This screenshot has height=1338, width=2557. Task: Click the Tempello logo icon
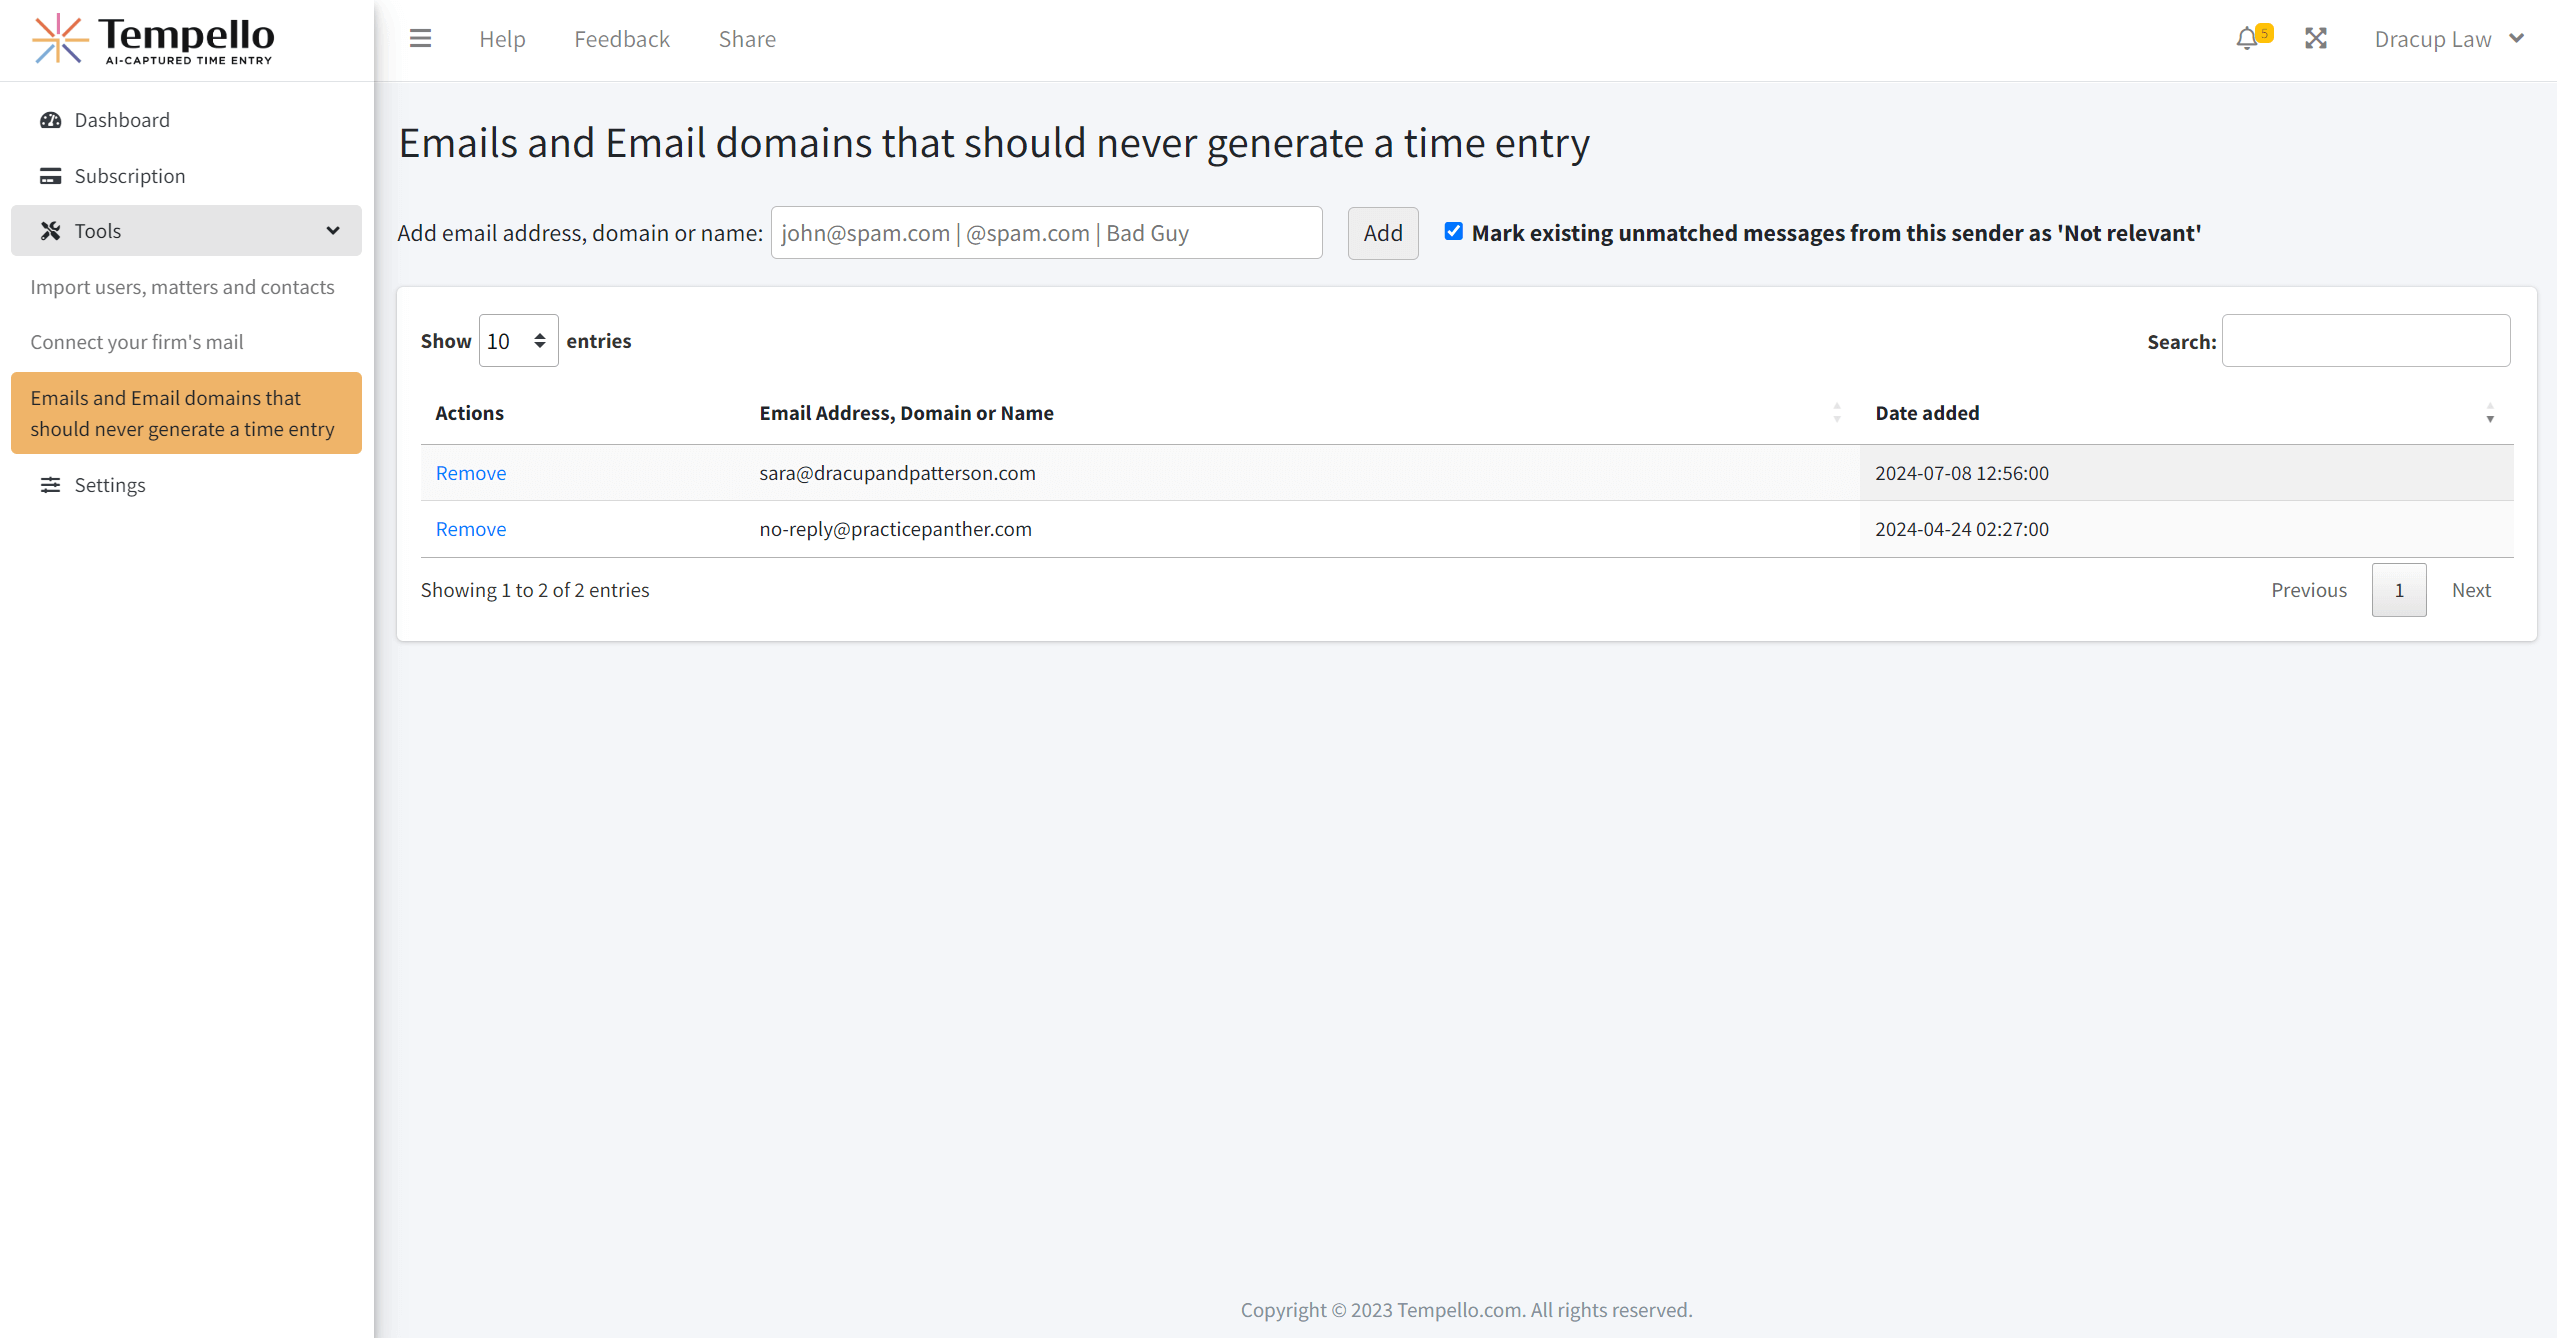click(x=58, y=39)
